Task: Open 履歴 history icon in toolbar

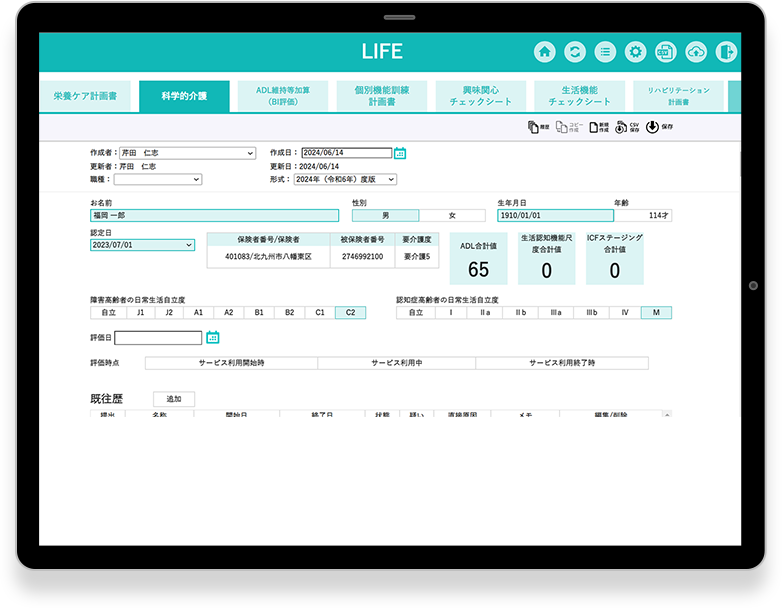Action: [x=538, y=127]
